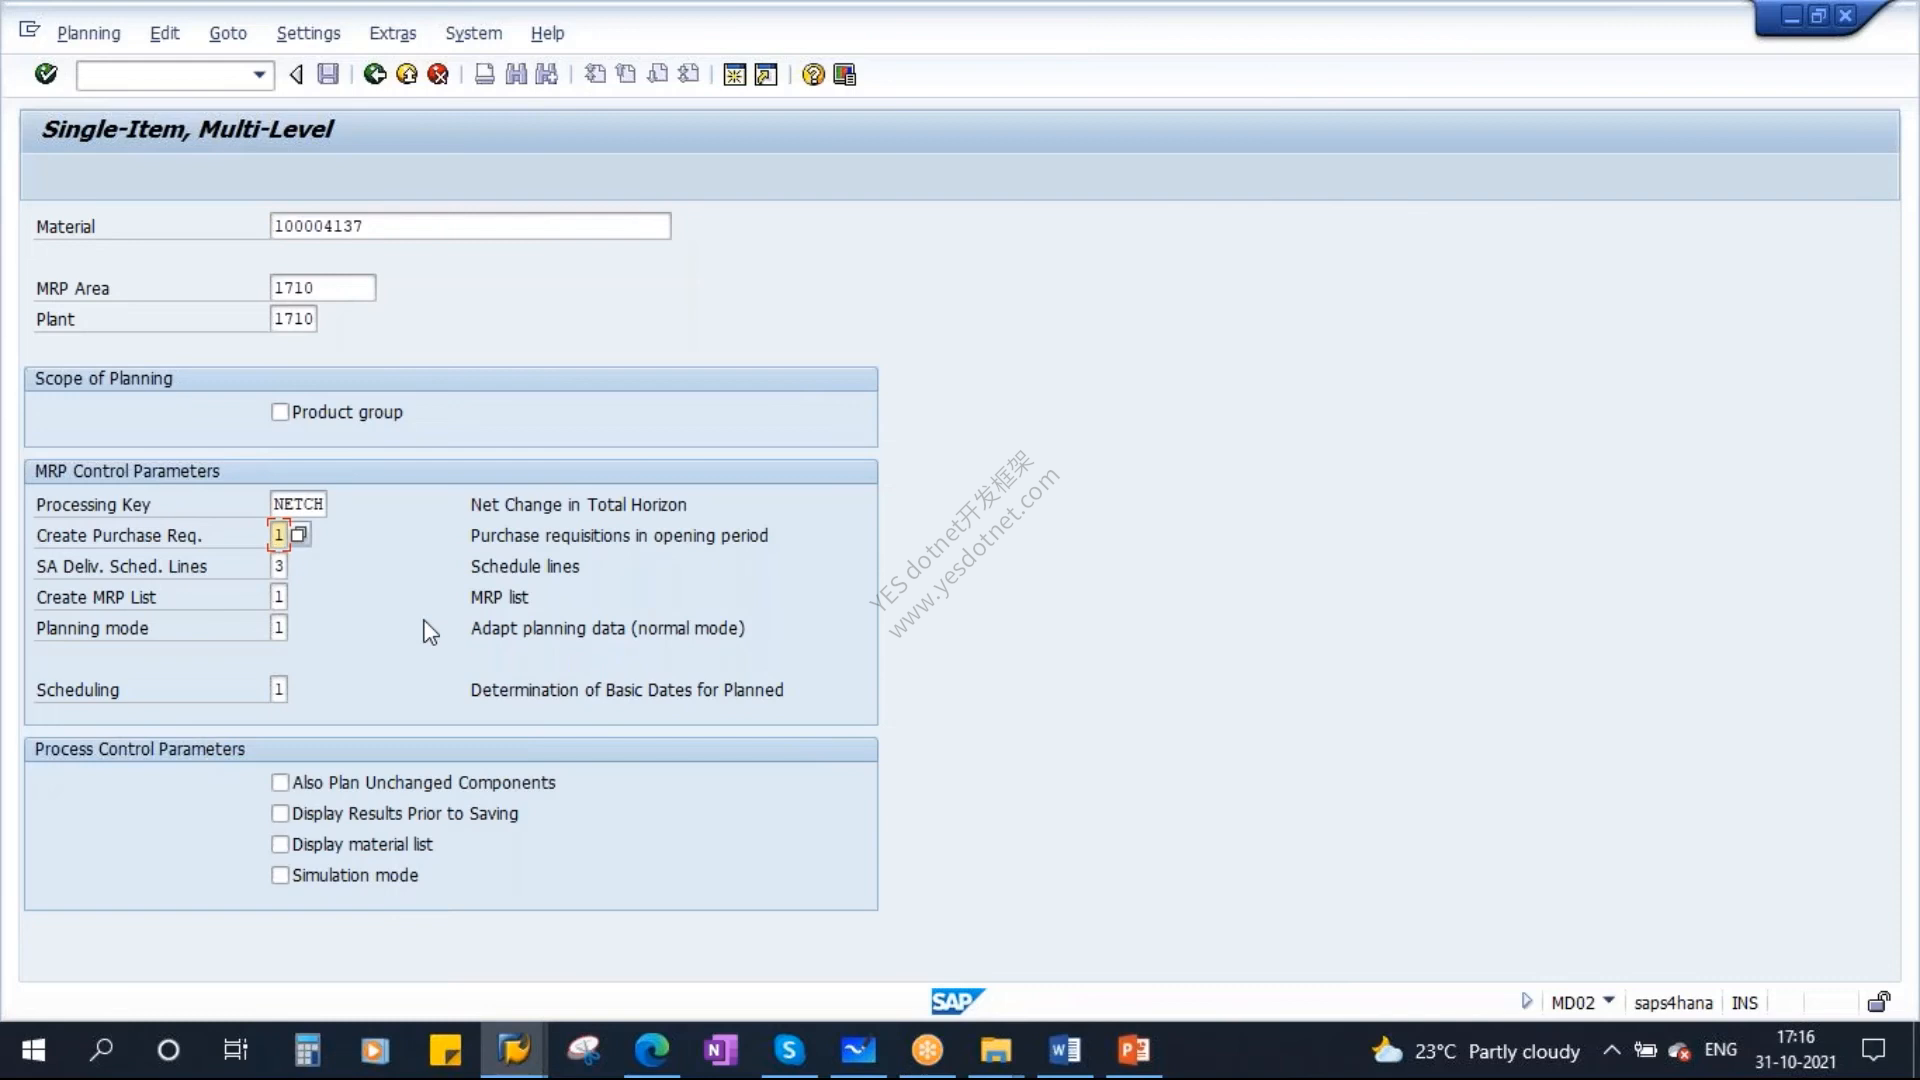Open the Goto menu
Viewport: 1920px width, 1080px height.
click(228, 33)
